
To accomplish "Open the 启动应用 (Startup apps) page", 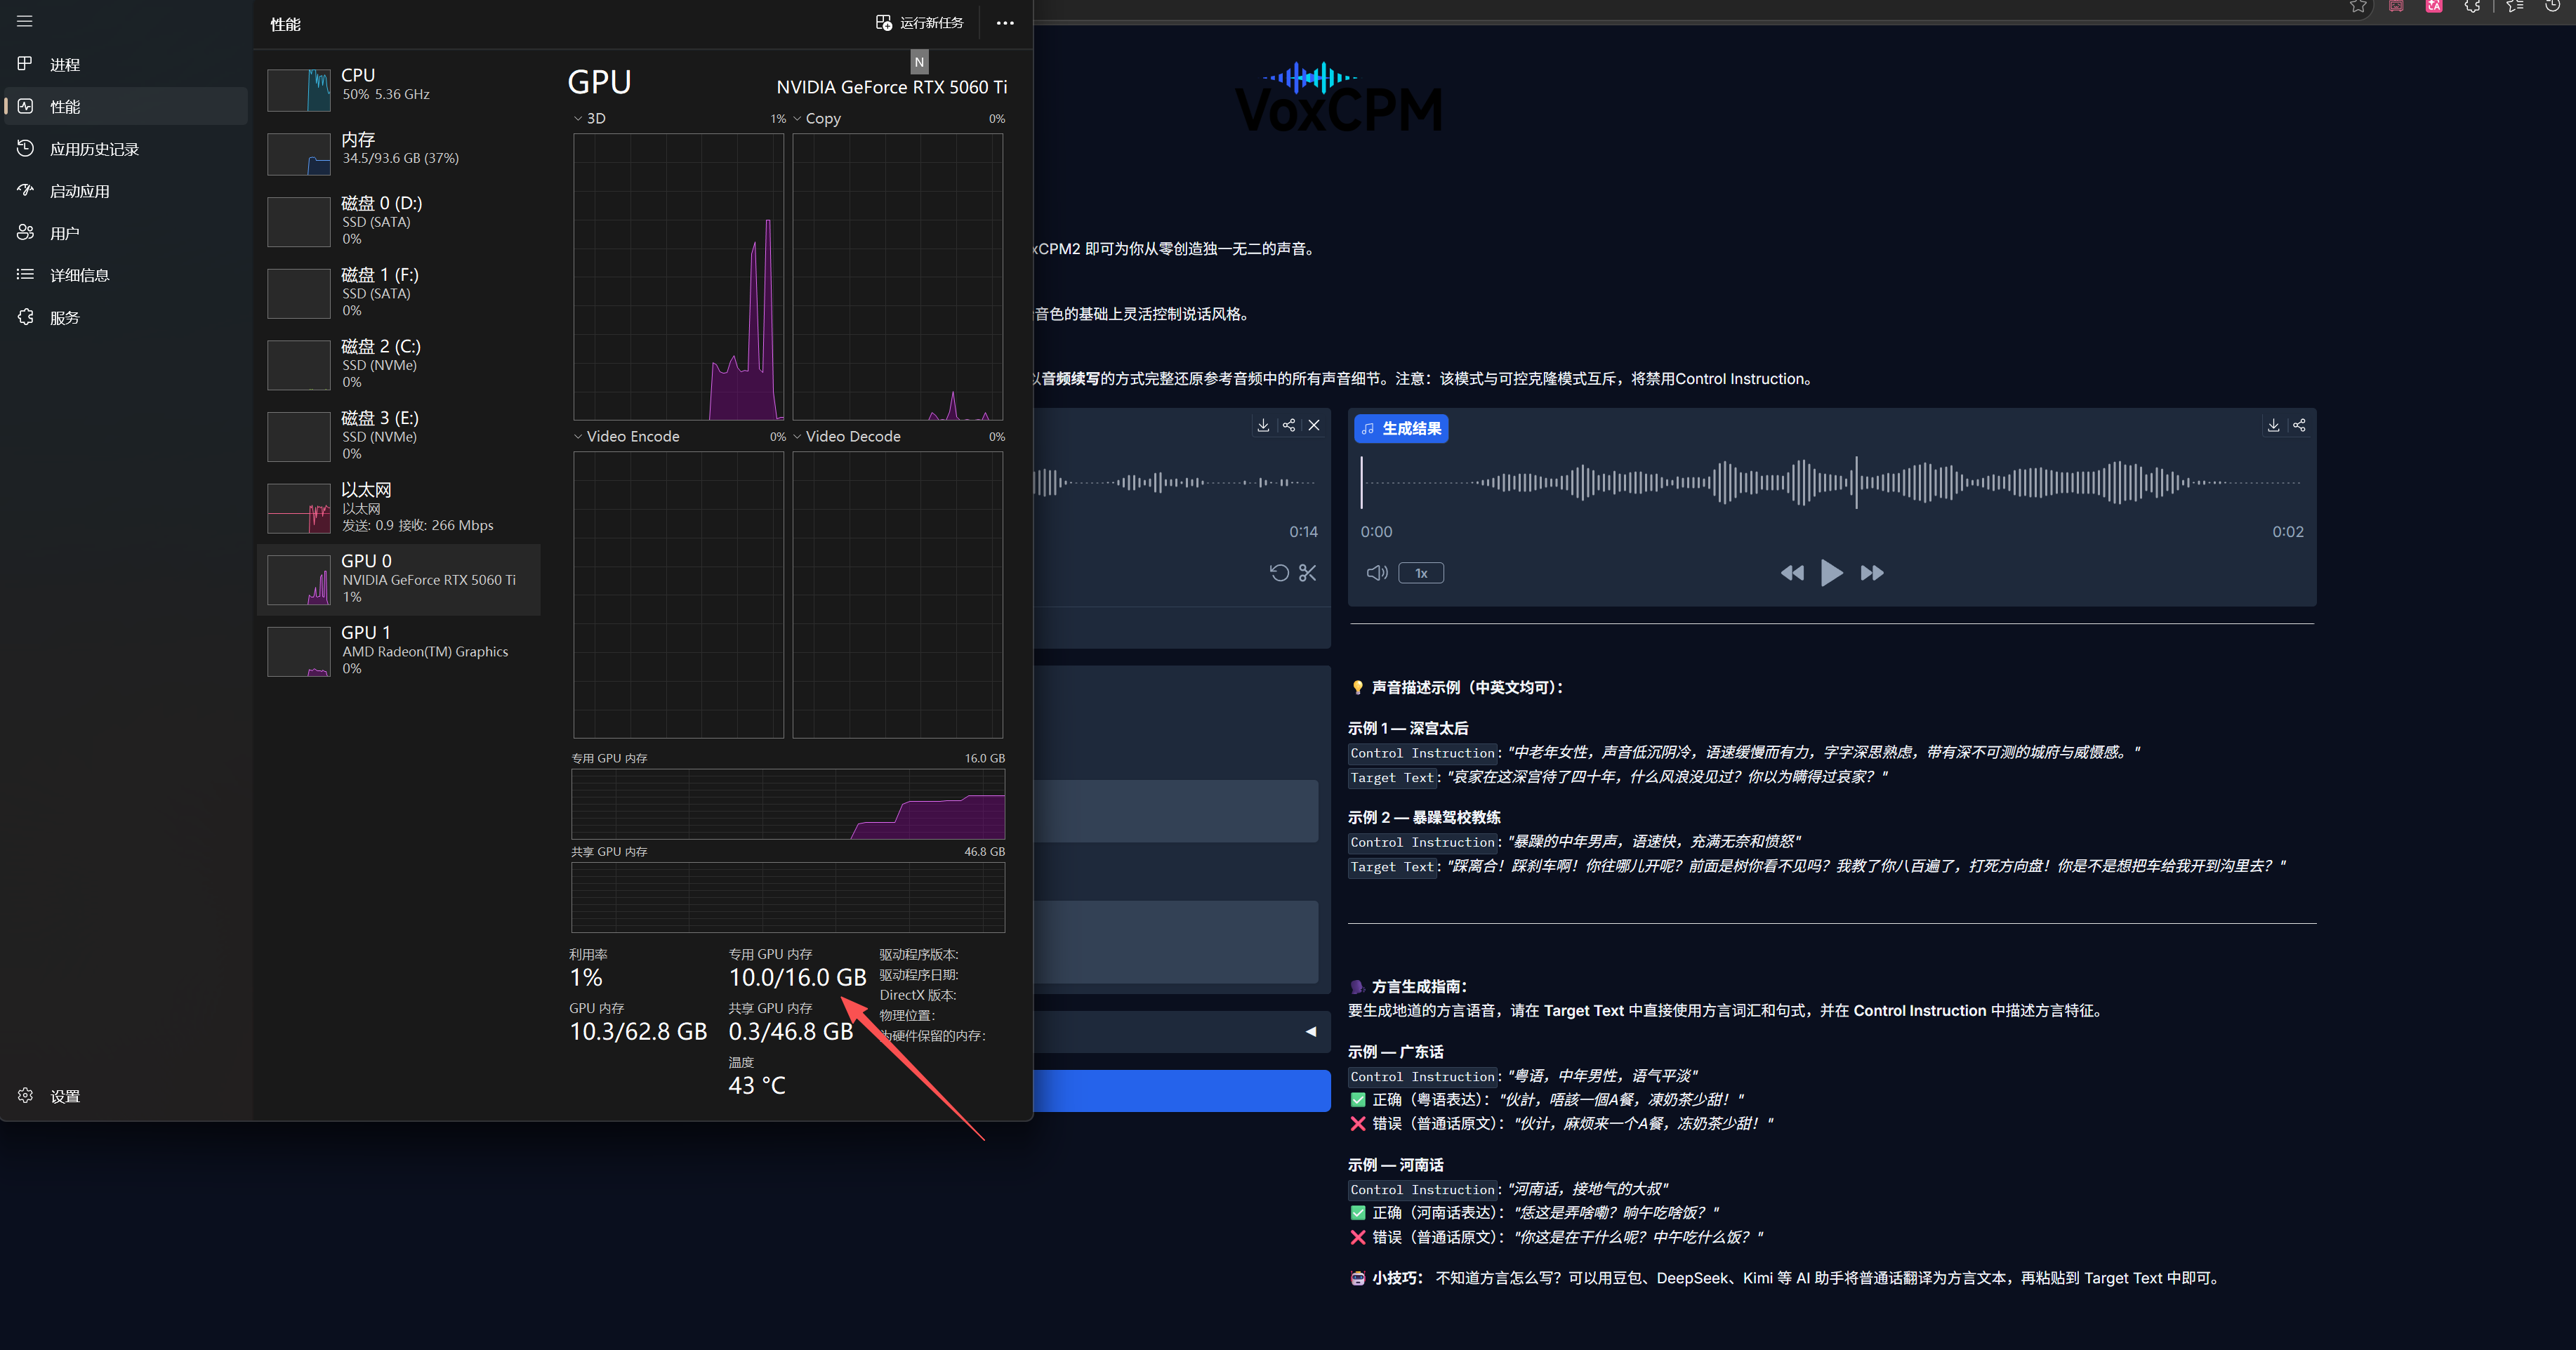I will tap(126, 191).
